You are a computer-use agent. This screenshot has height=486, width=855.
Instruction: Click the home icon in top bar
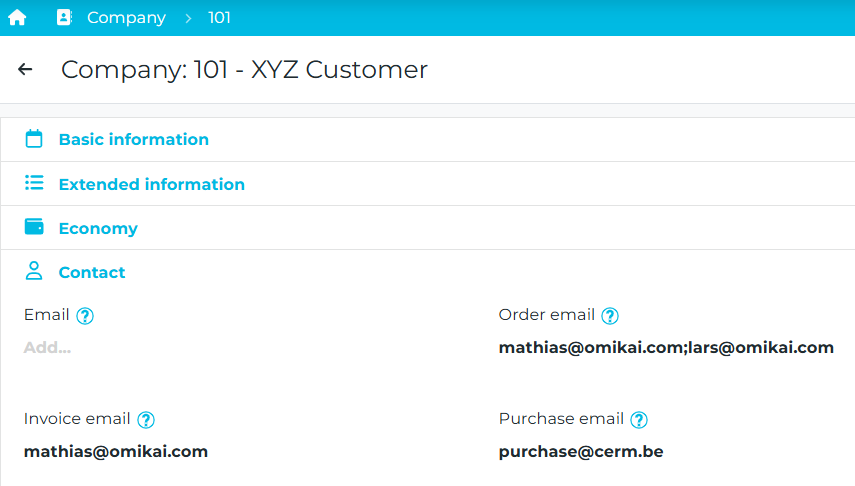17,18
